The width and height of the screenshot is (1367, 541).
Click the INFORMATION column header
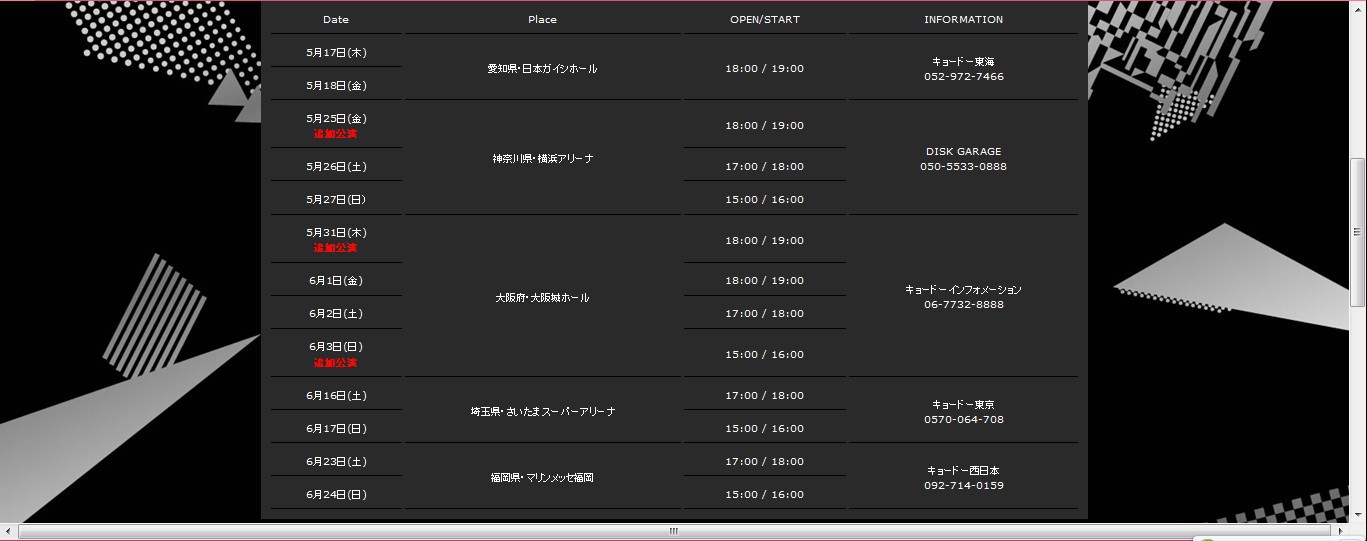tap(963, 20)
